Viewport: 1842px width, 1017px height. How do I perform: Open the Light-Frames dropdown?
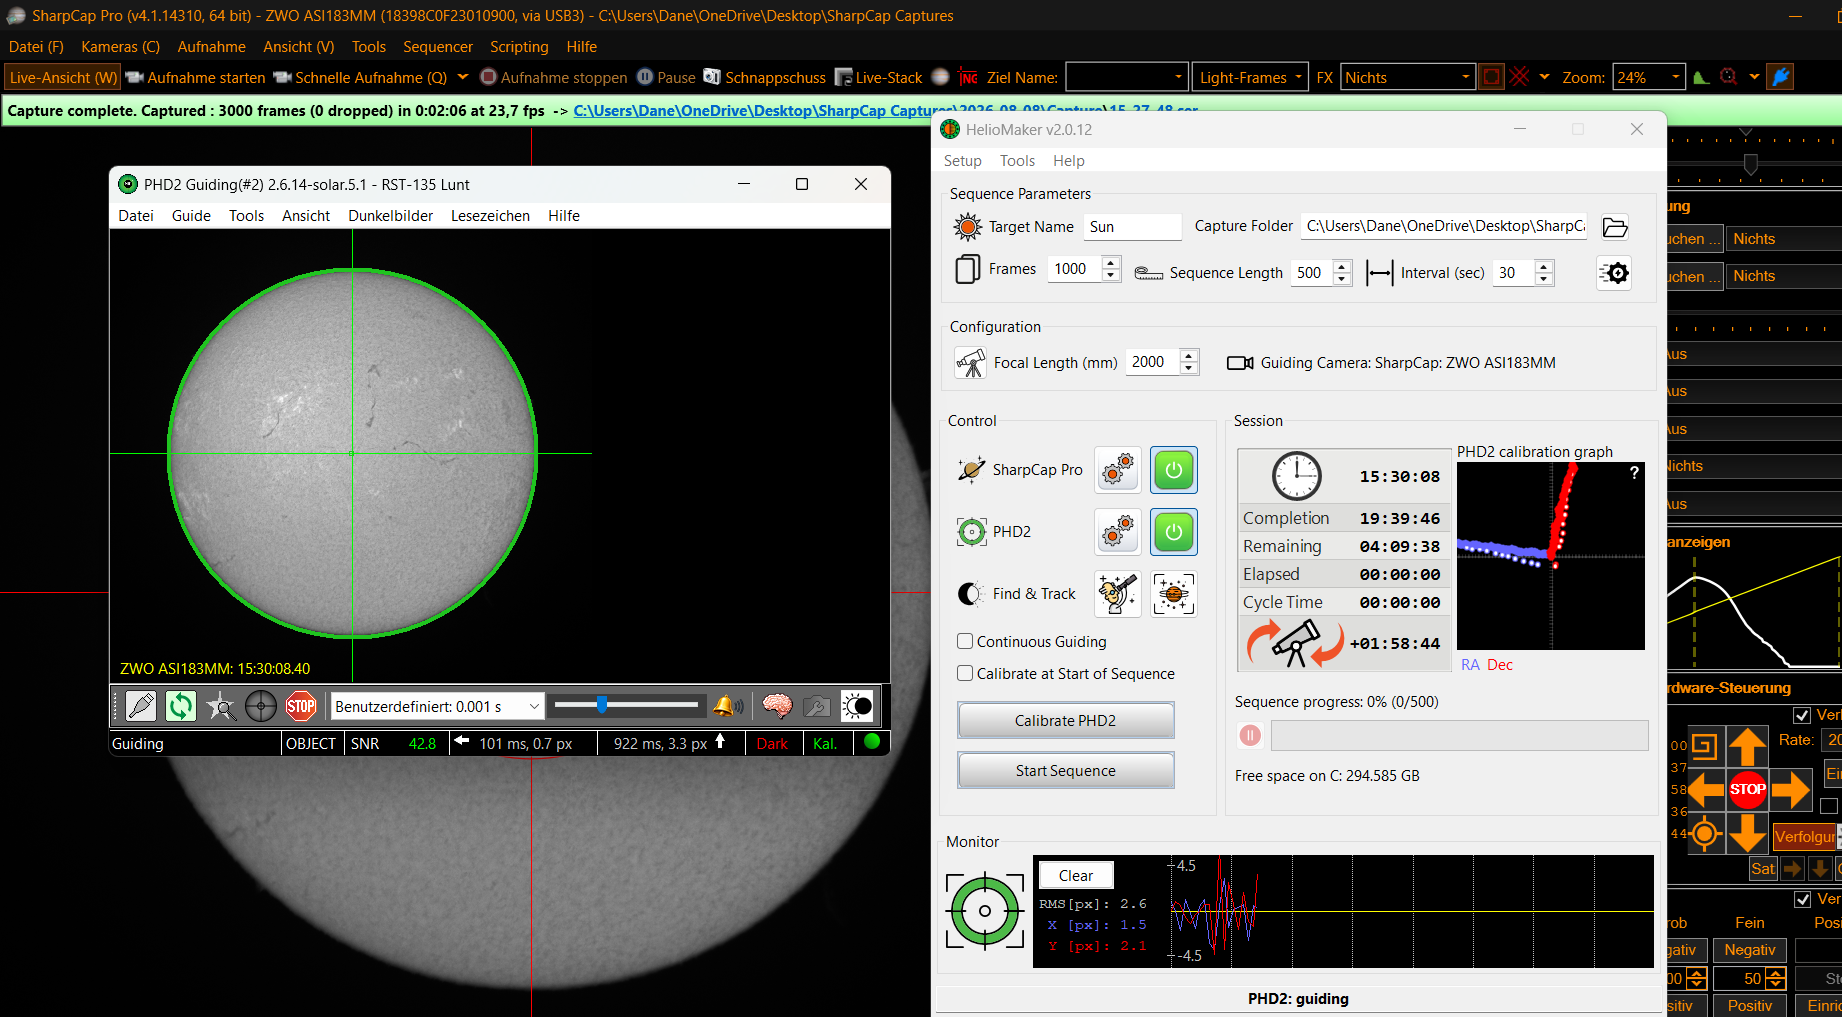1250,77
